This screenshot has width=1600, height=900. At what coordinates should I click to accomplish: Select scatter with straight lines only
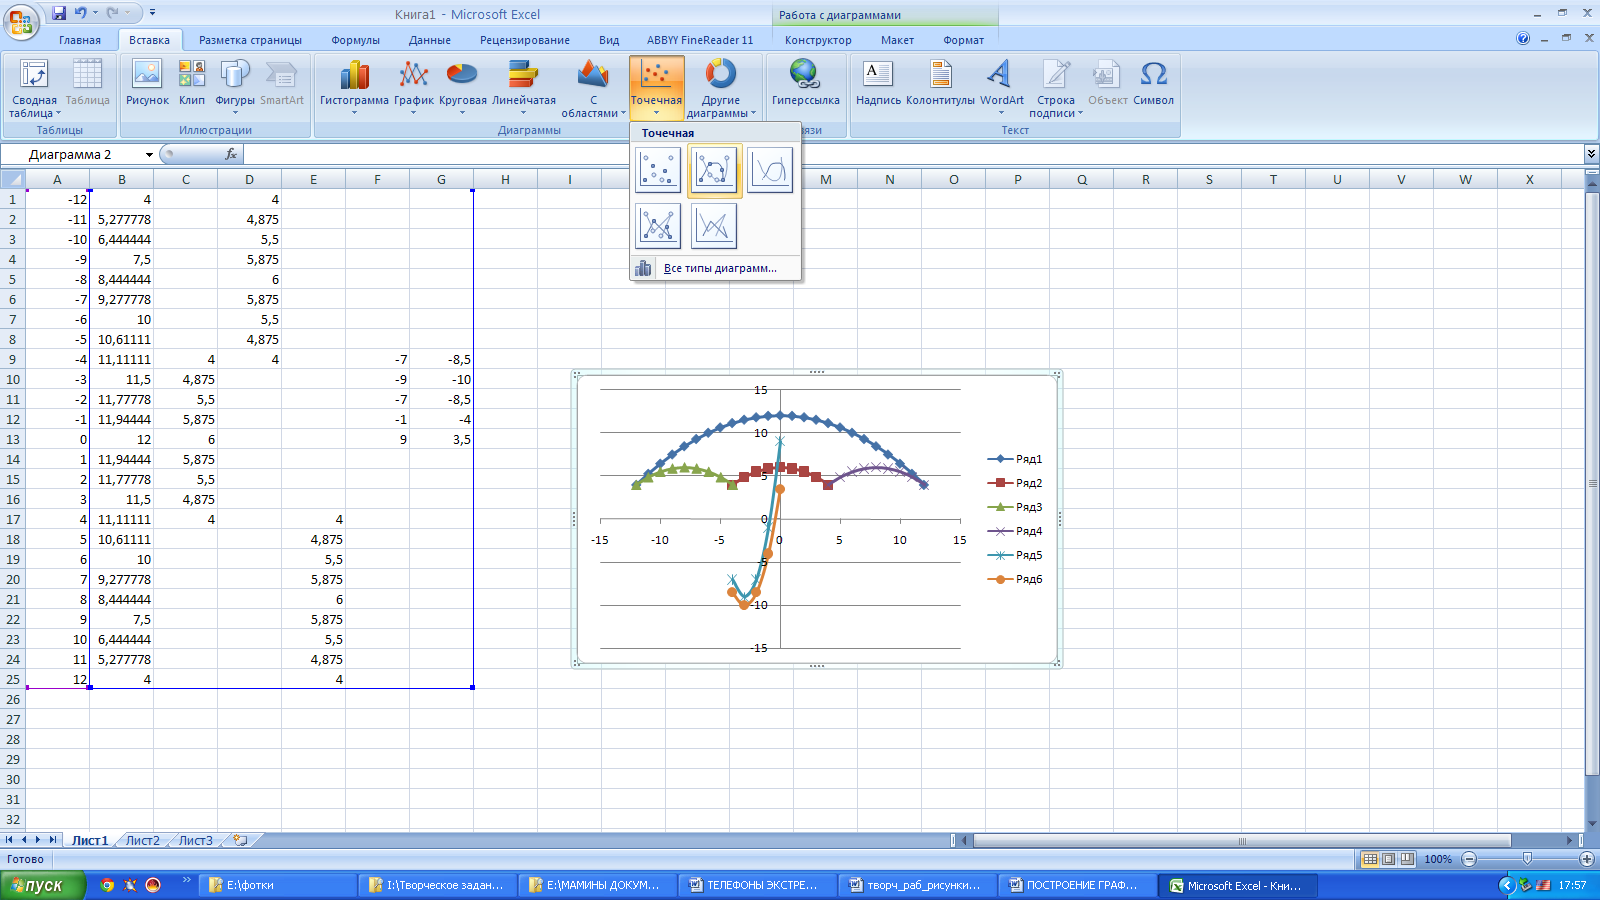[714, 226]
